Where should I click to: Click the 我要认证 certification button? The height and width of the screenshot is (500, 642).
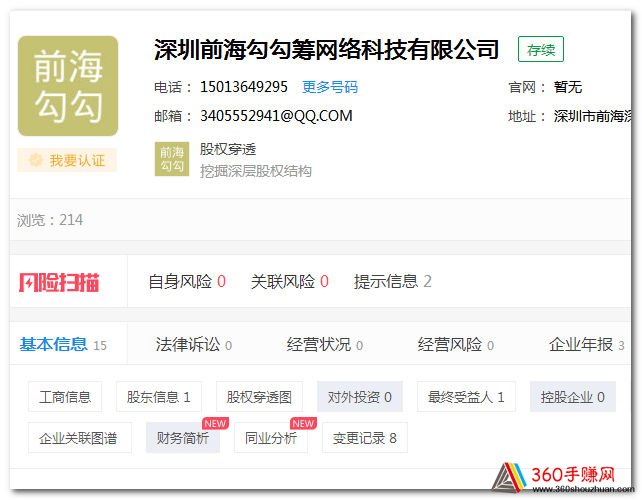tap(67, 160)
